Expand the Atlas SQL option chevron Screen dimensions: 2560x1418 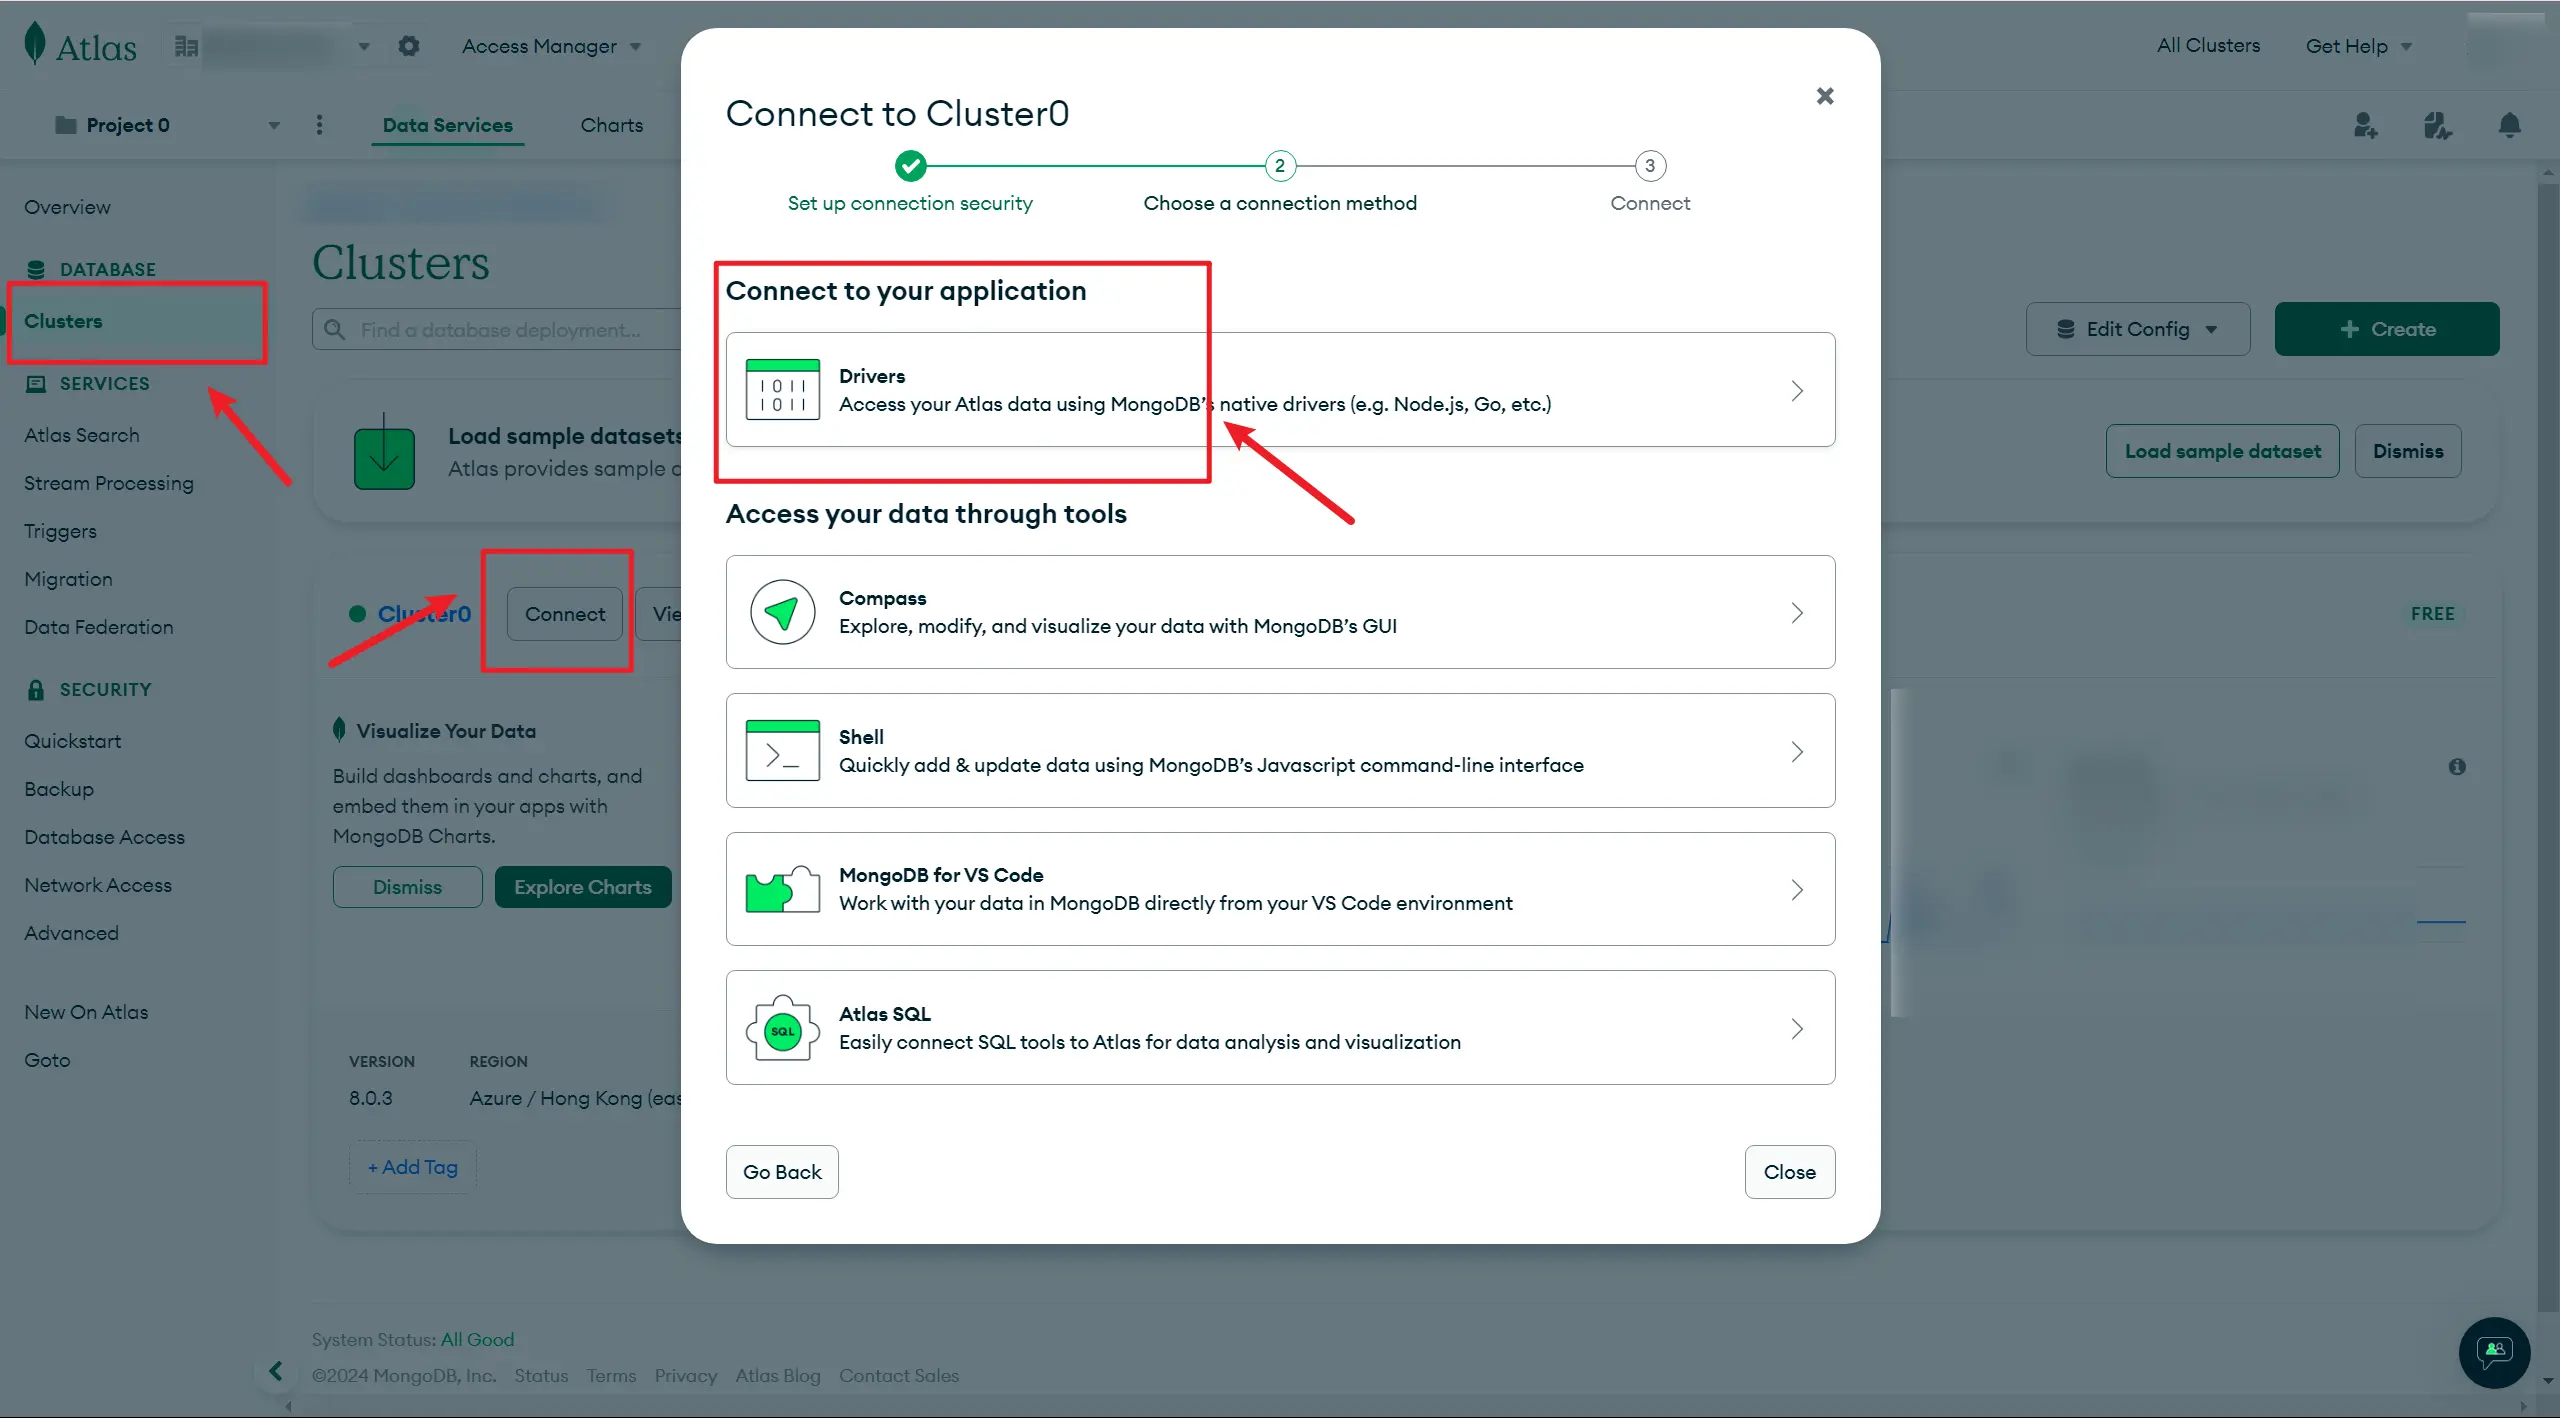tap(1797, 1028)
